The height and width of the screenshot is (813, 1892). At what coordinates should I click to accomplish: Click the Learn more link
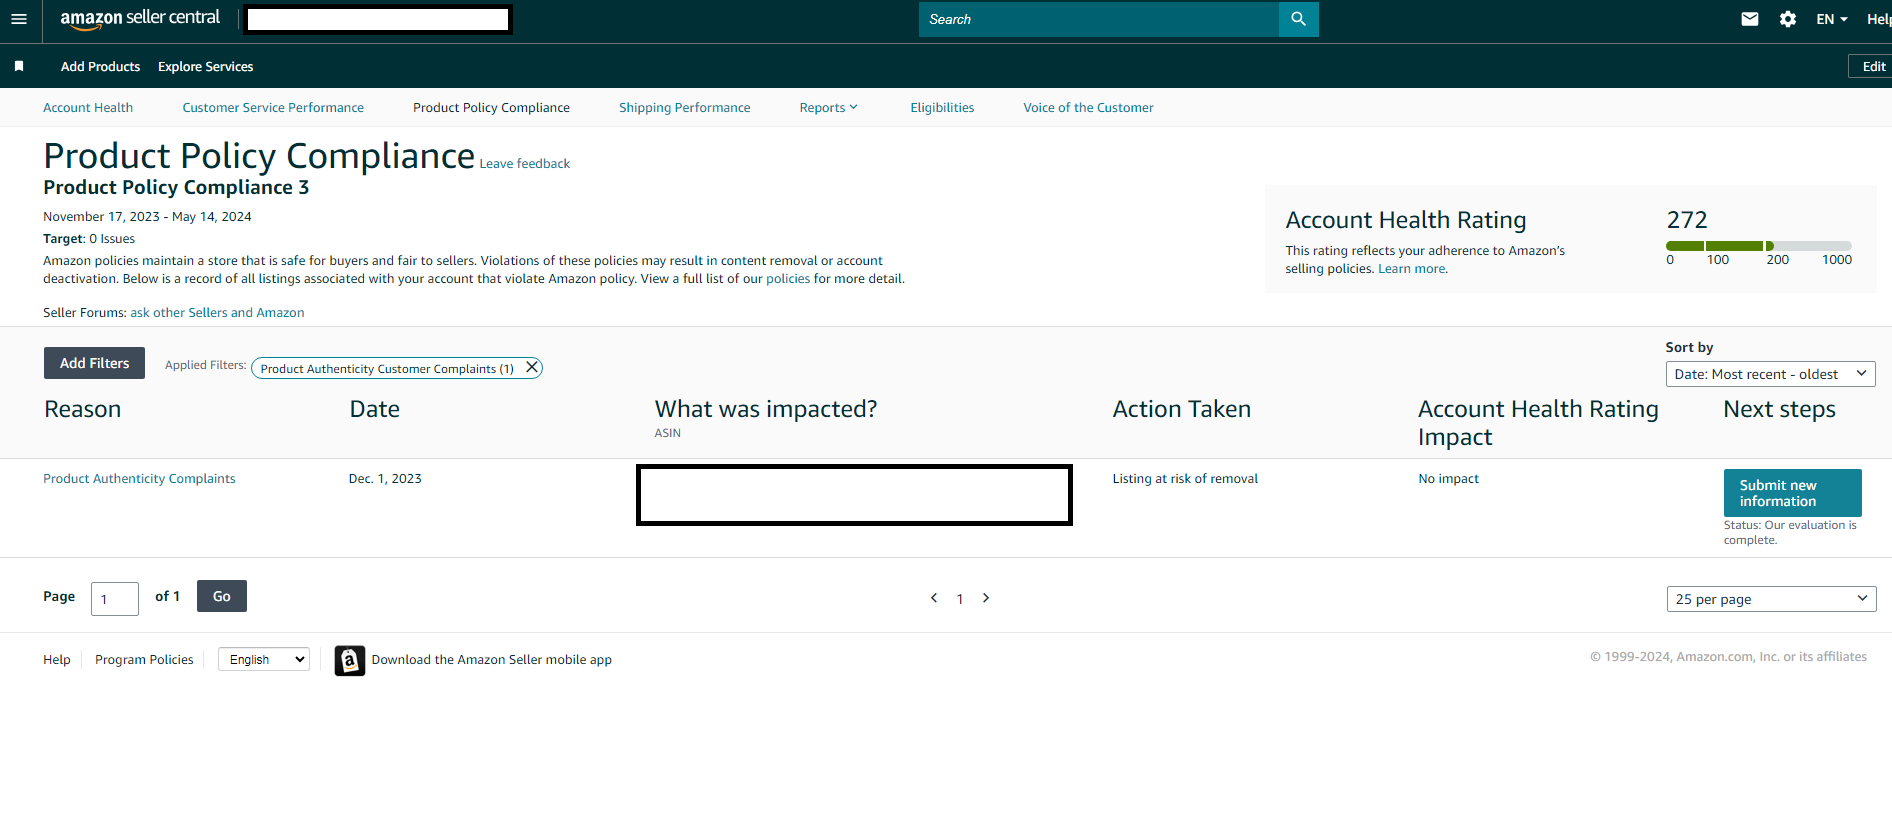point(1412,269)
